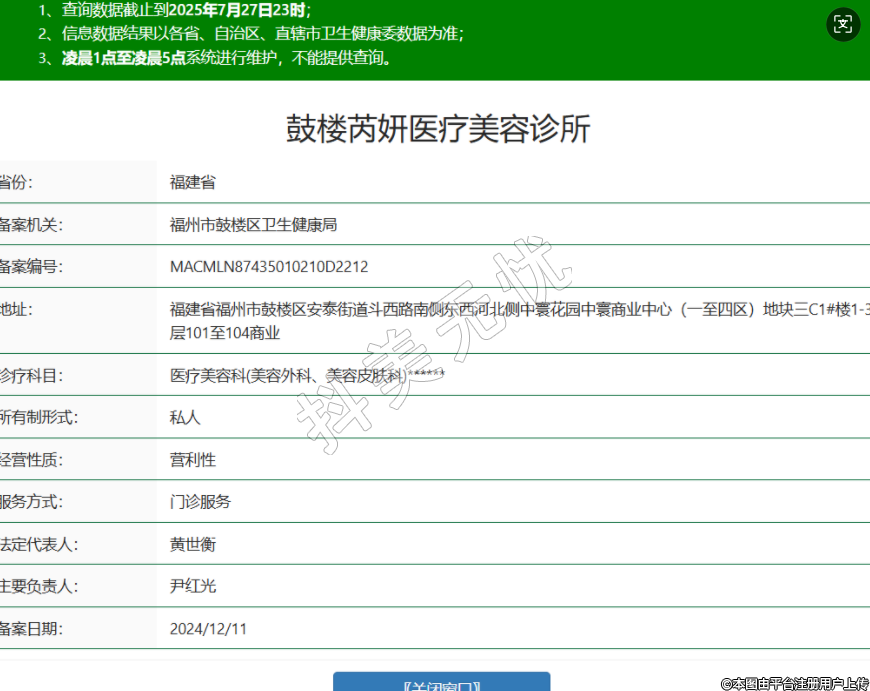Click the 省份 row label
The image size is (870, 691).
(x=16, y=182)
